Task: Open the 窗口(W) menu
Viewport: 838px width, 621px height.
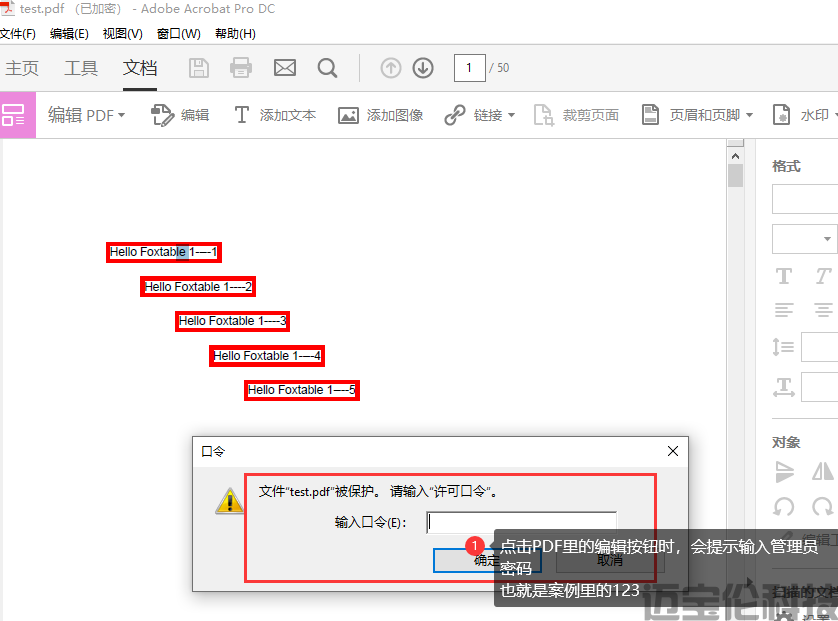Action: coord(179,34)
